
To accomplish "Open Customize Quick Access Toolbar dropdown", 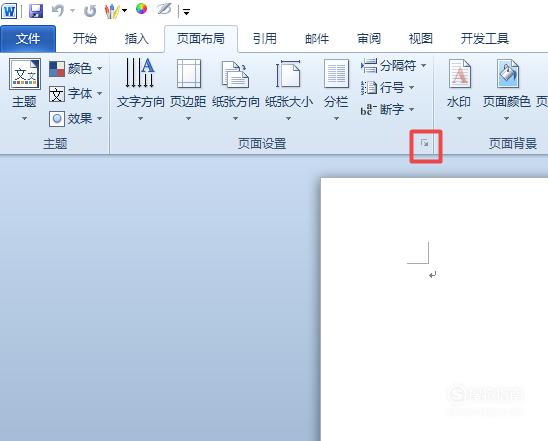I will point(187,13).
